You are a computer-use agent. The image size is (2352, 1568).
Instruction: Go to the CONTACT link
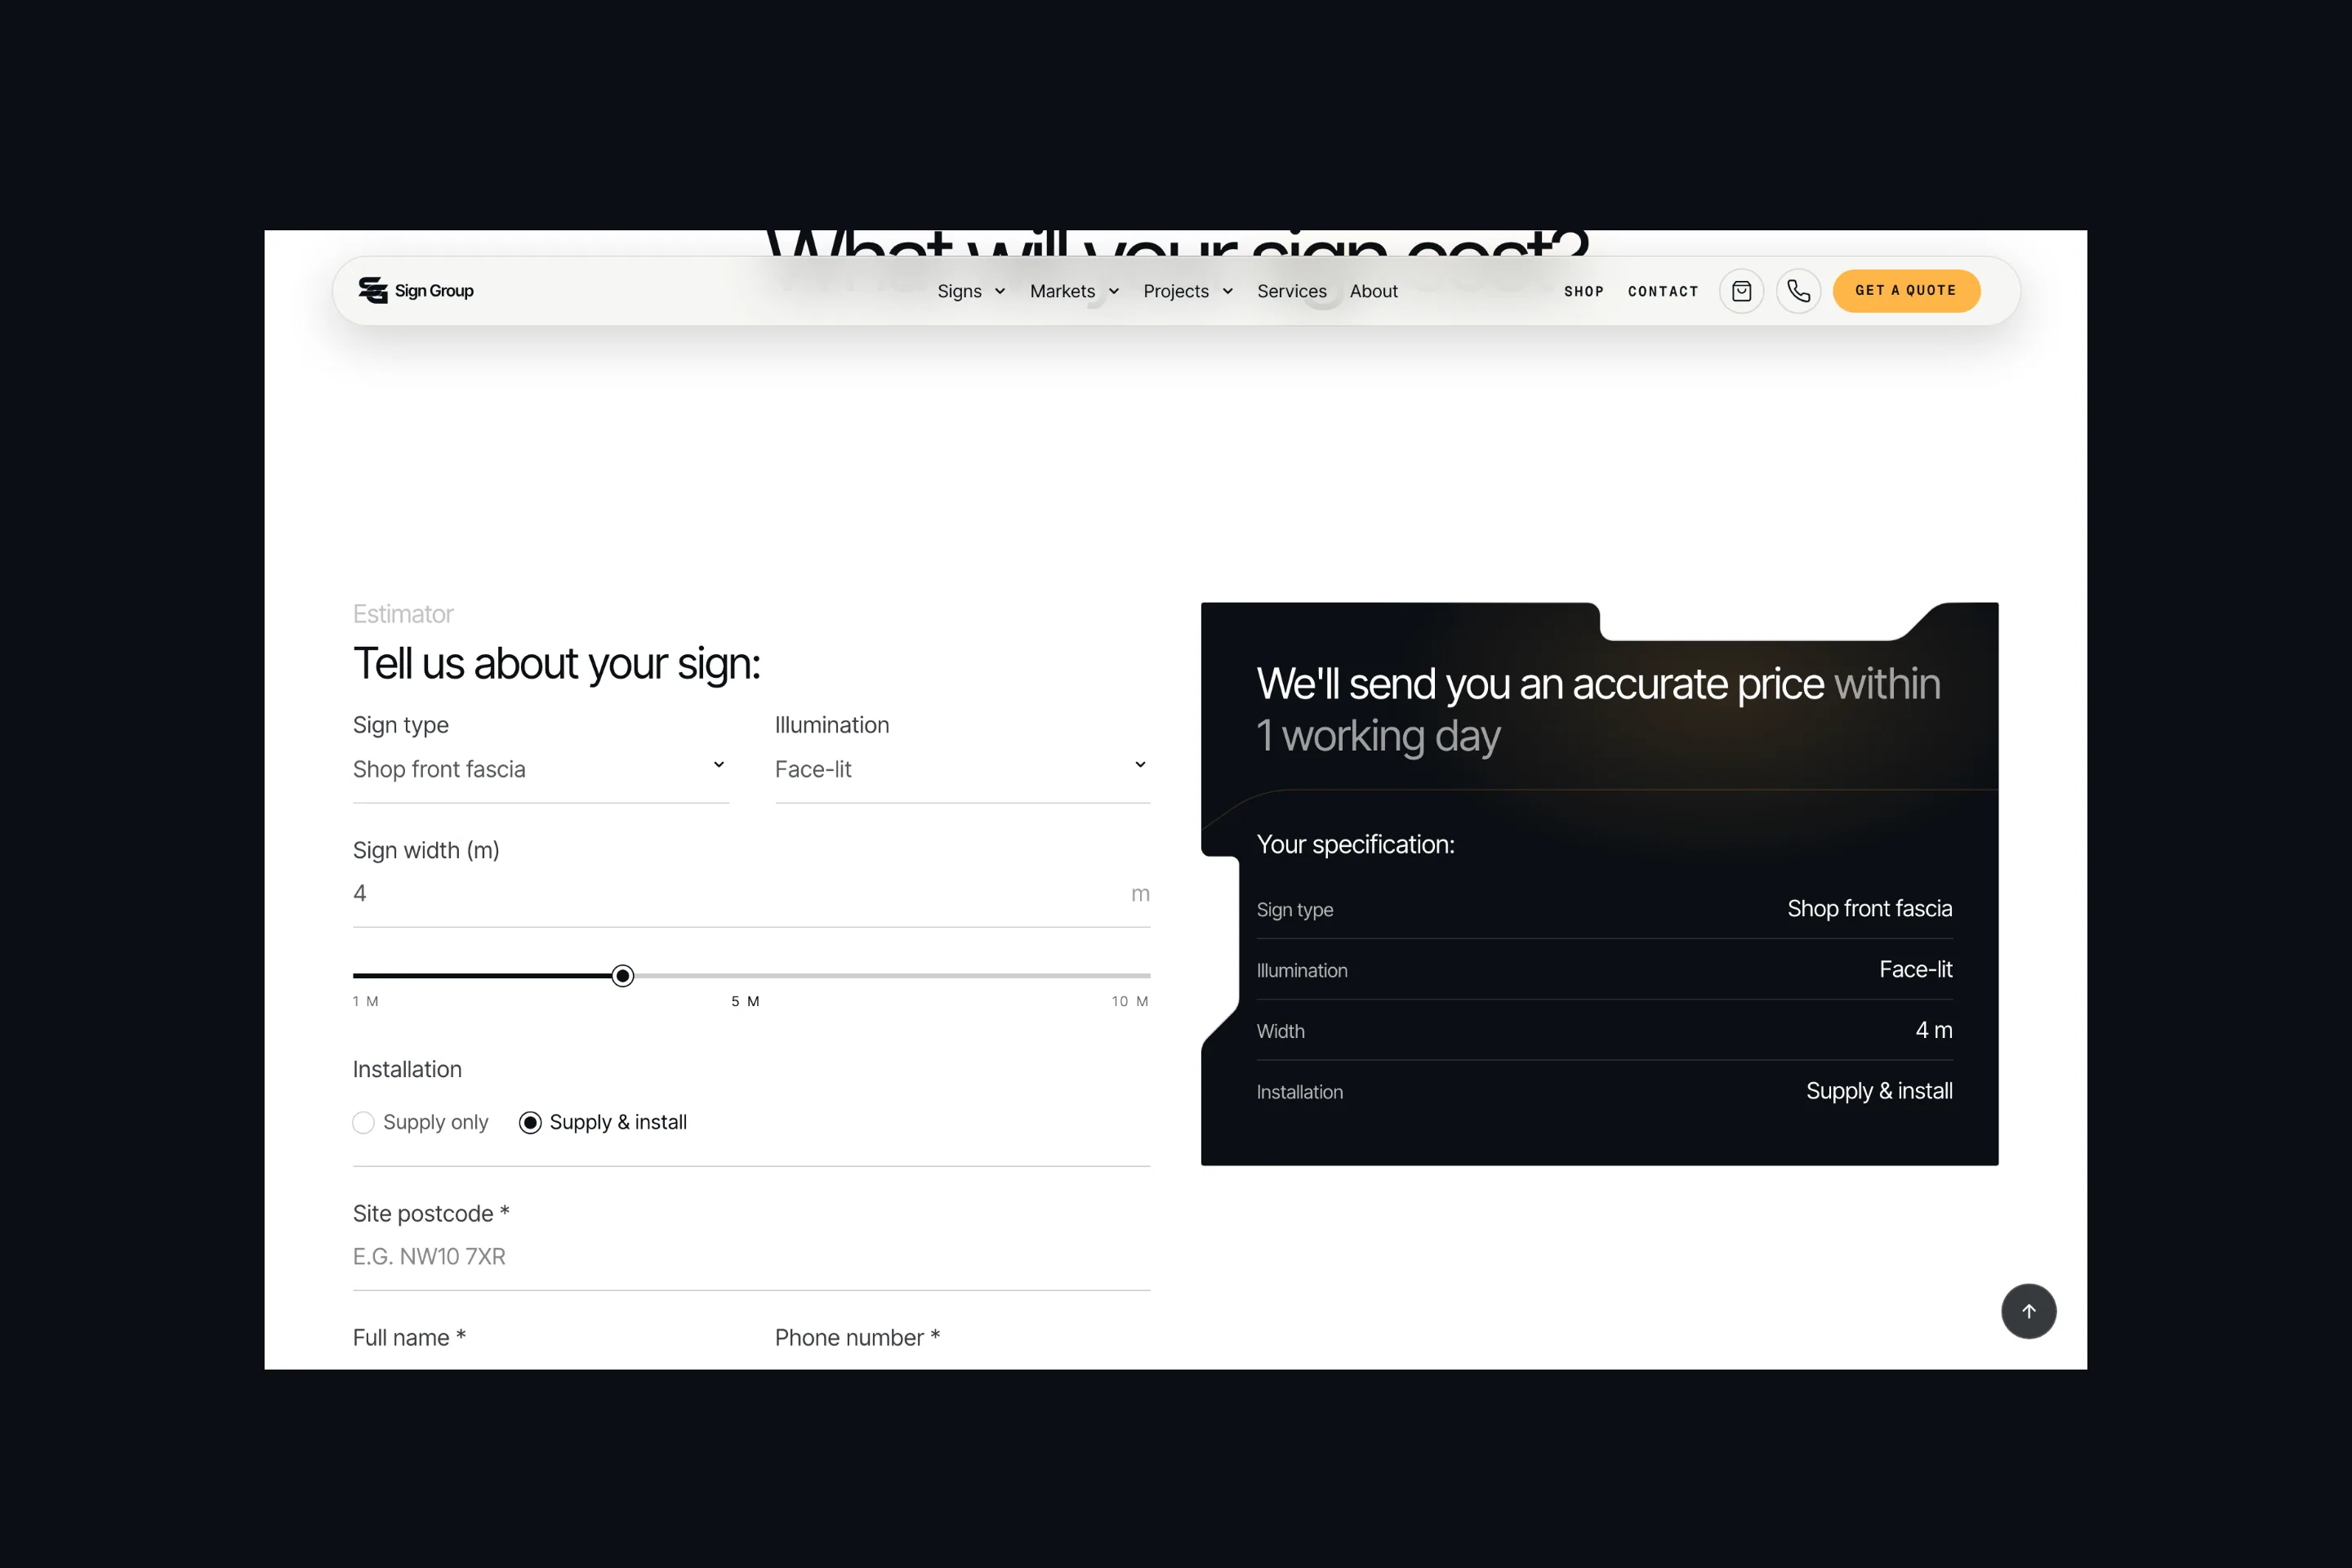click(1662, 291)
